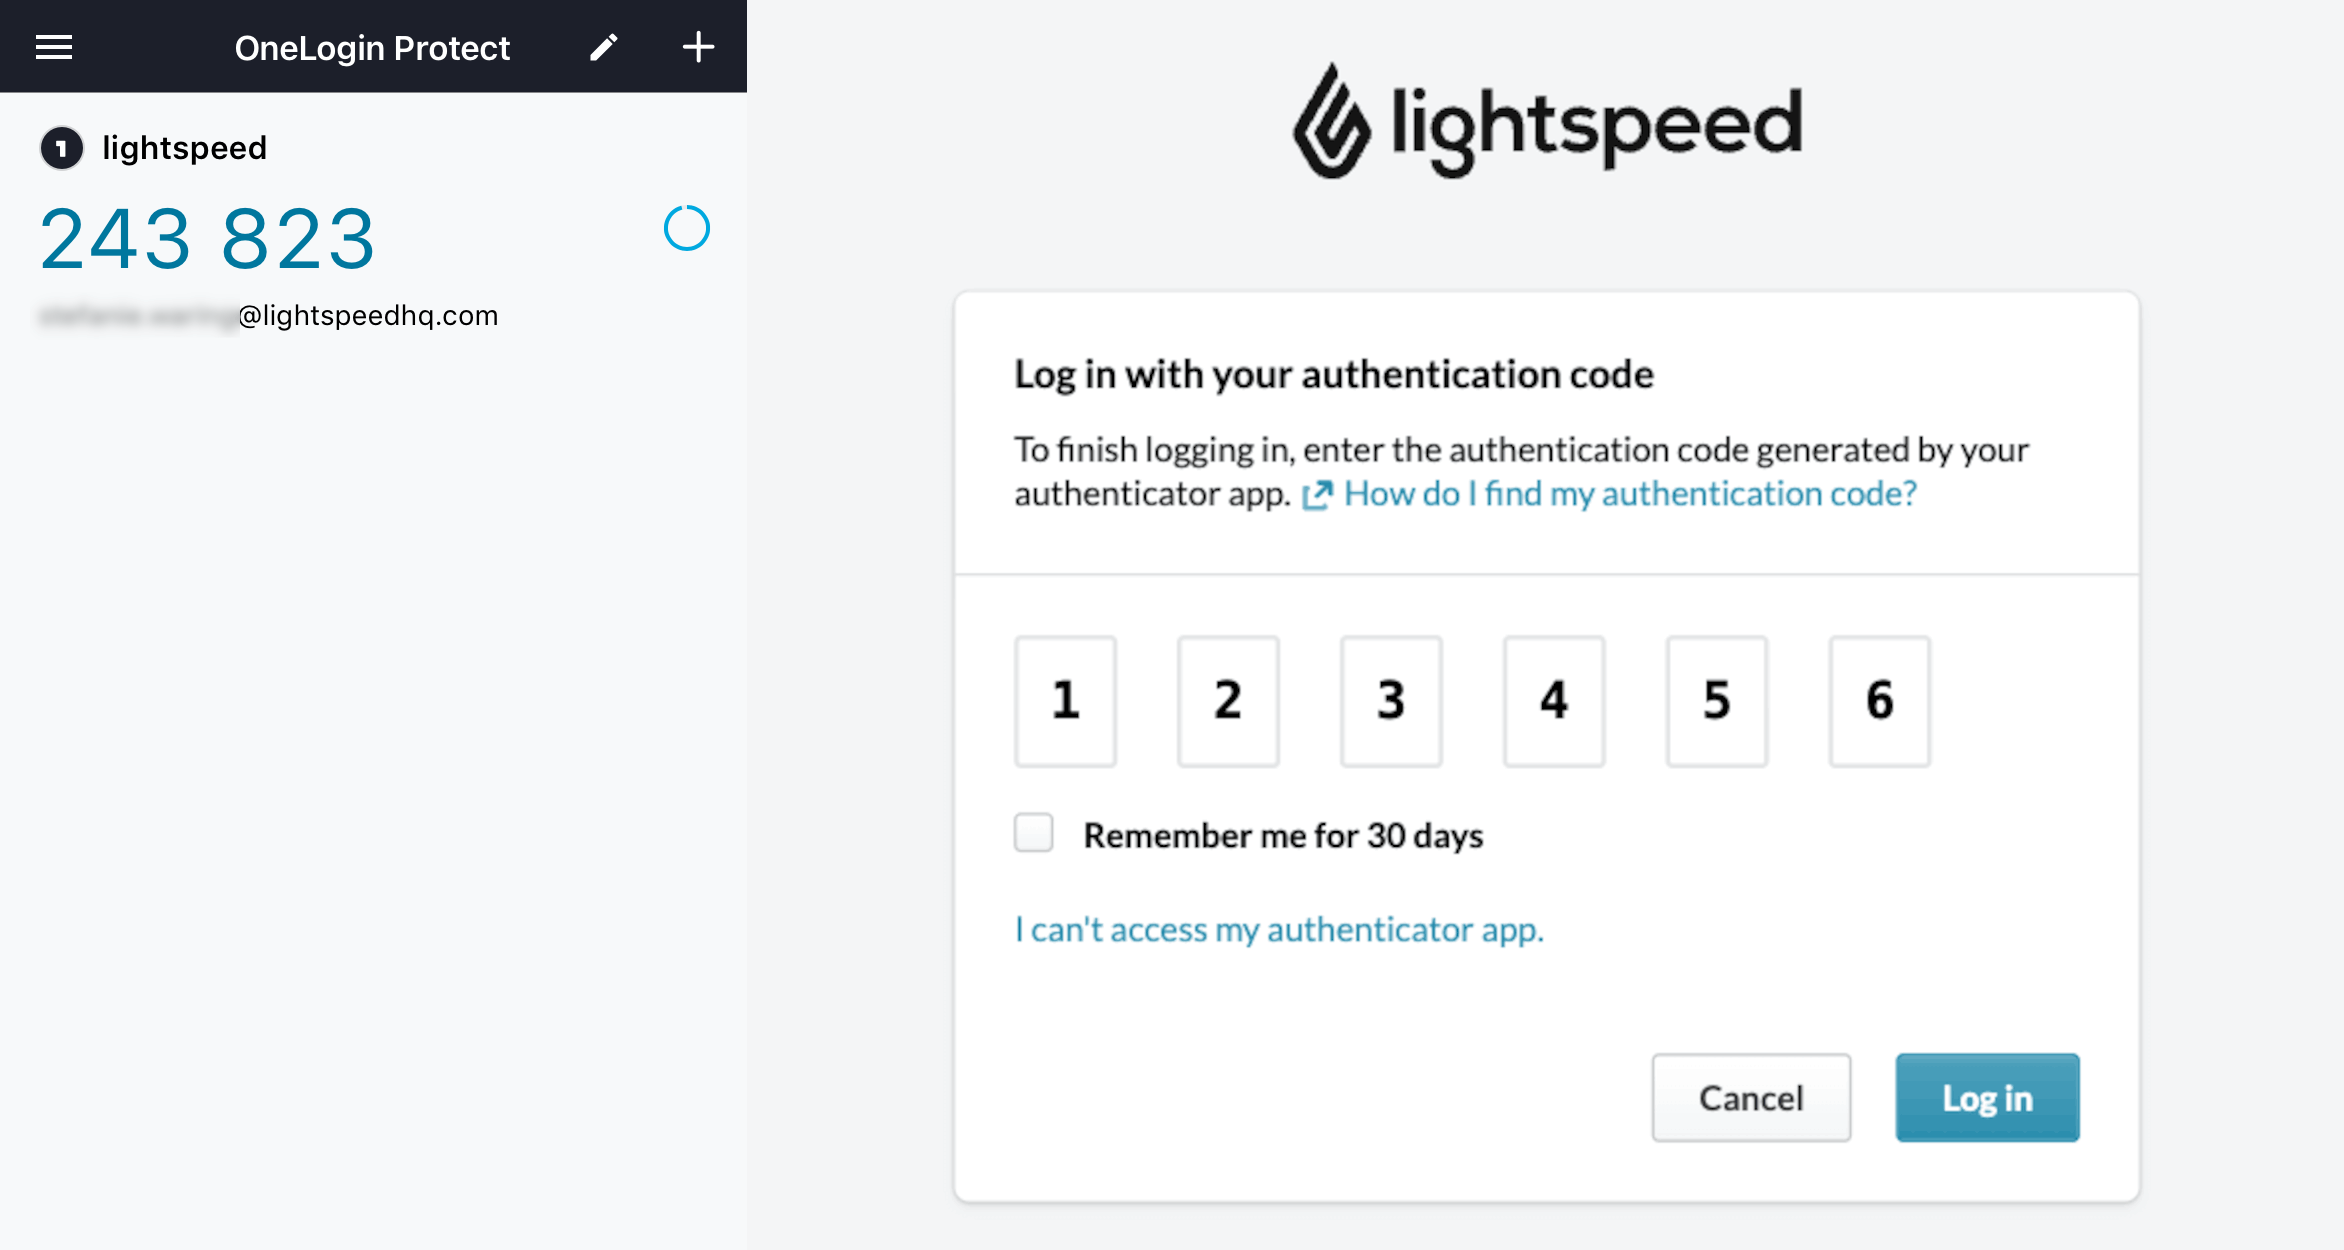
Task: Open How do I find my authentication code
Action: point(1629,493)
